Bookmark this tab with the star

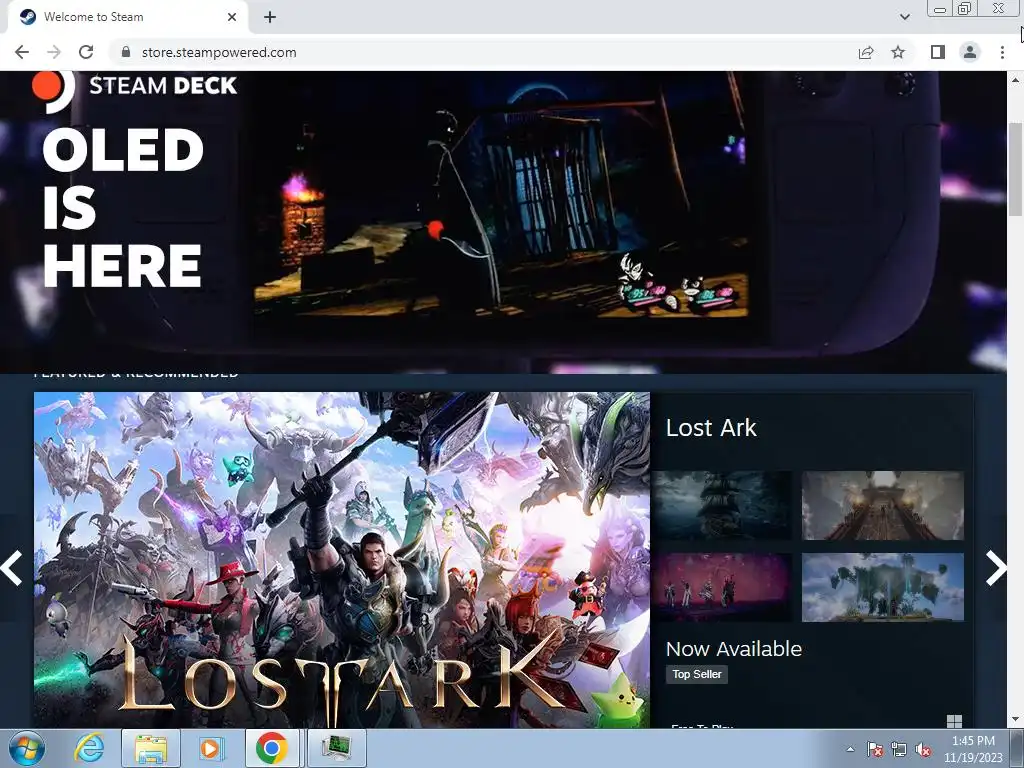[898, 52]
